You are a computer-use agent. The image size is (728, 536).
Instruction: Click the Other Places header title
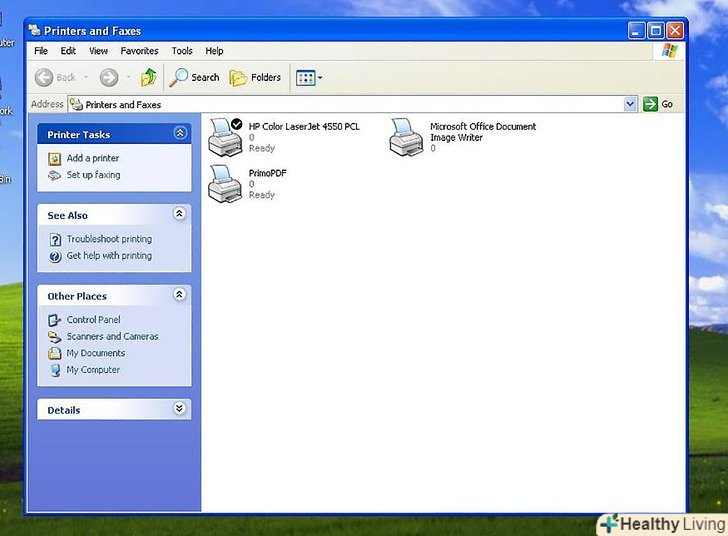(77, 296)
